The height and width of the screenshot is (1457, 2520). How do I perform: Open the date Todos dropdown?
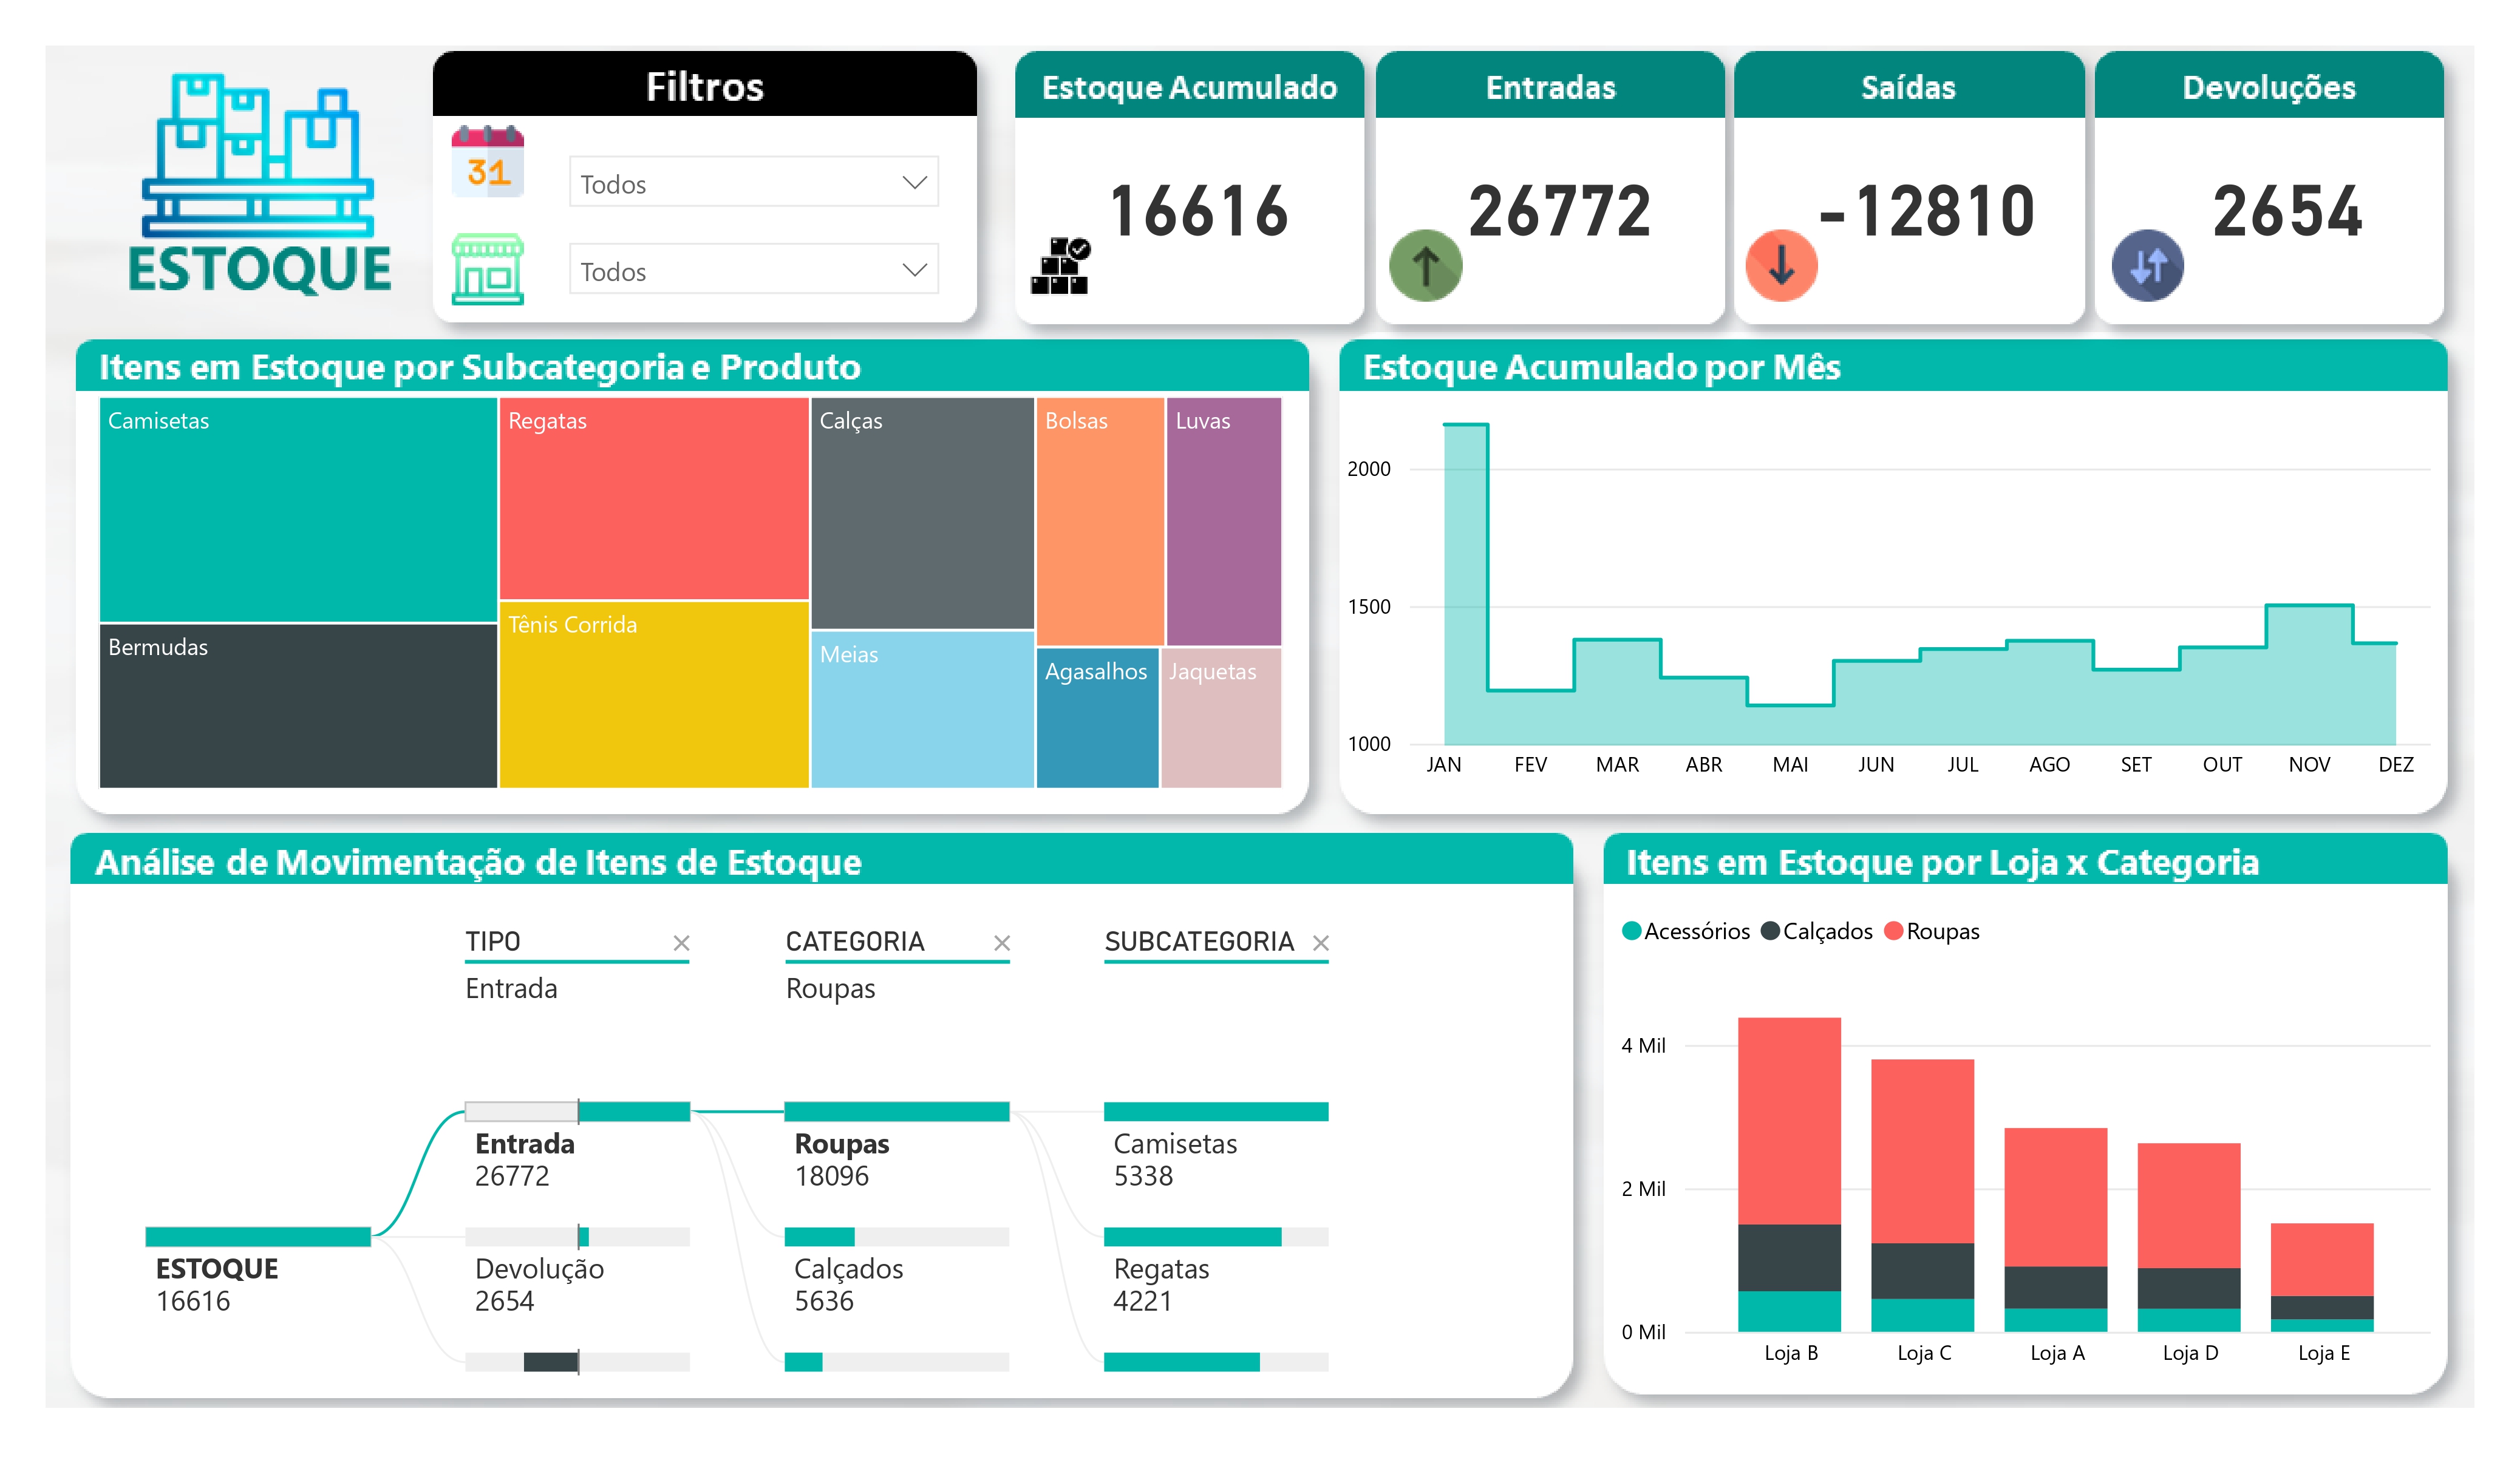[x=753, y=182]
